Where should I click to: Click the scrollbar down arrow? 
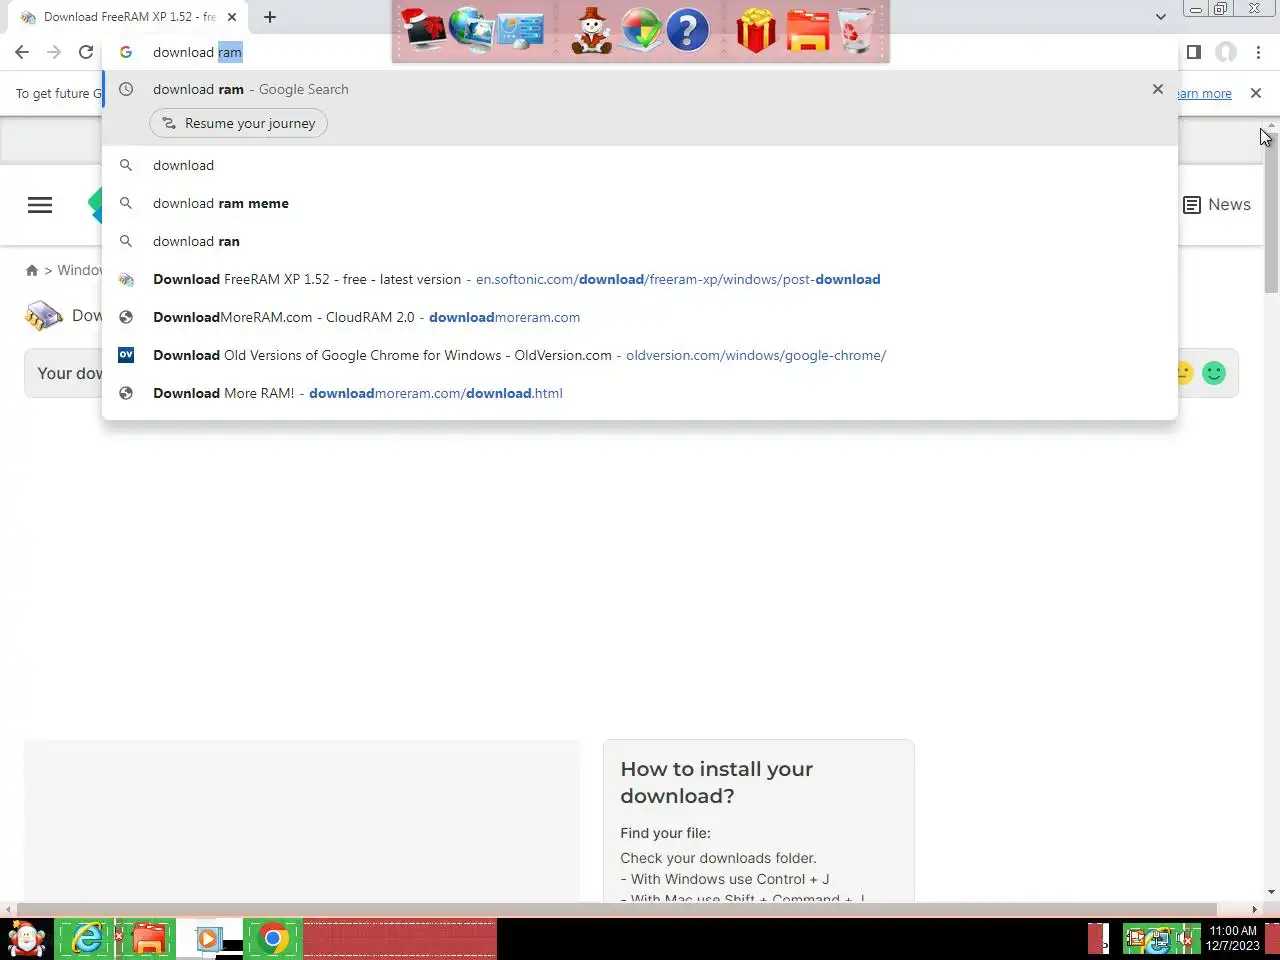point(1271,892)
